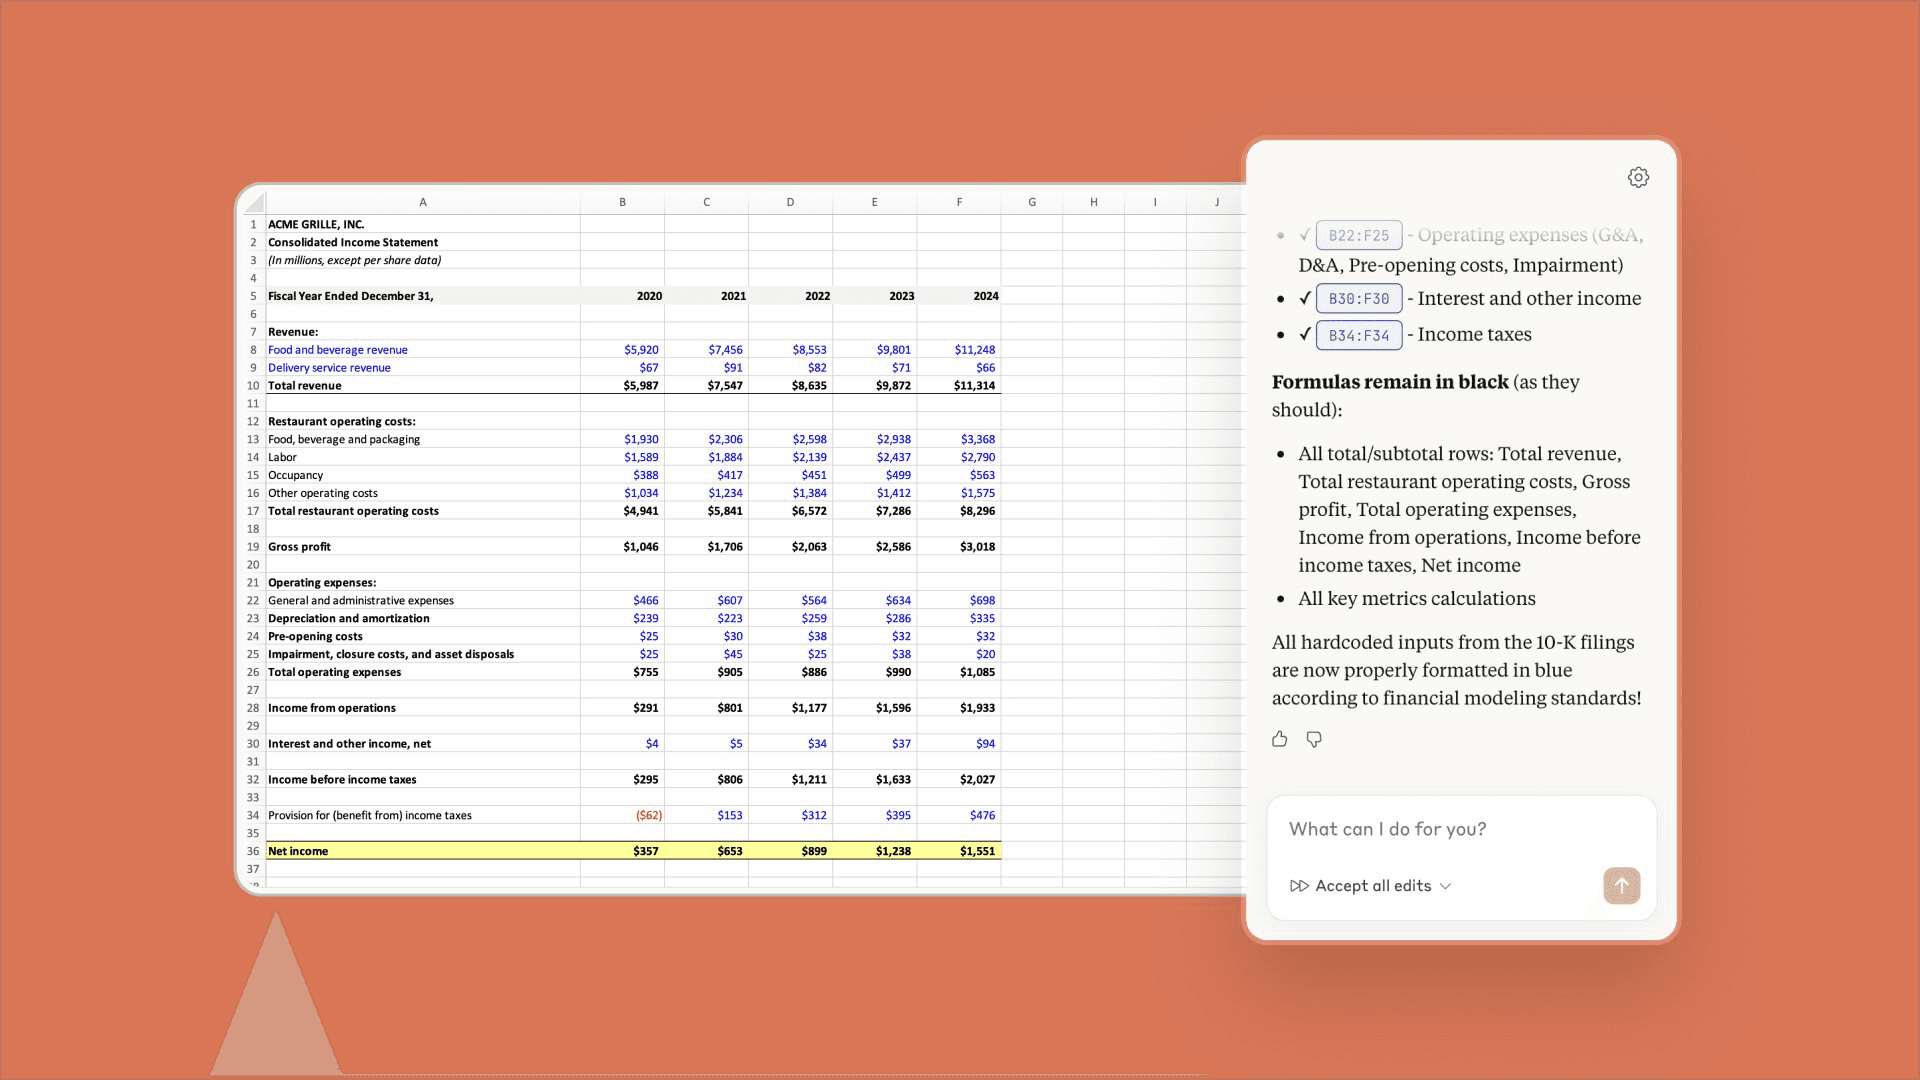Click the thumbs down feedback icon
The height and width of the screenshot is (1080, 1920).
click(1314, 739)
